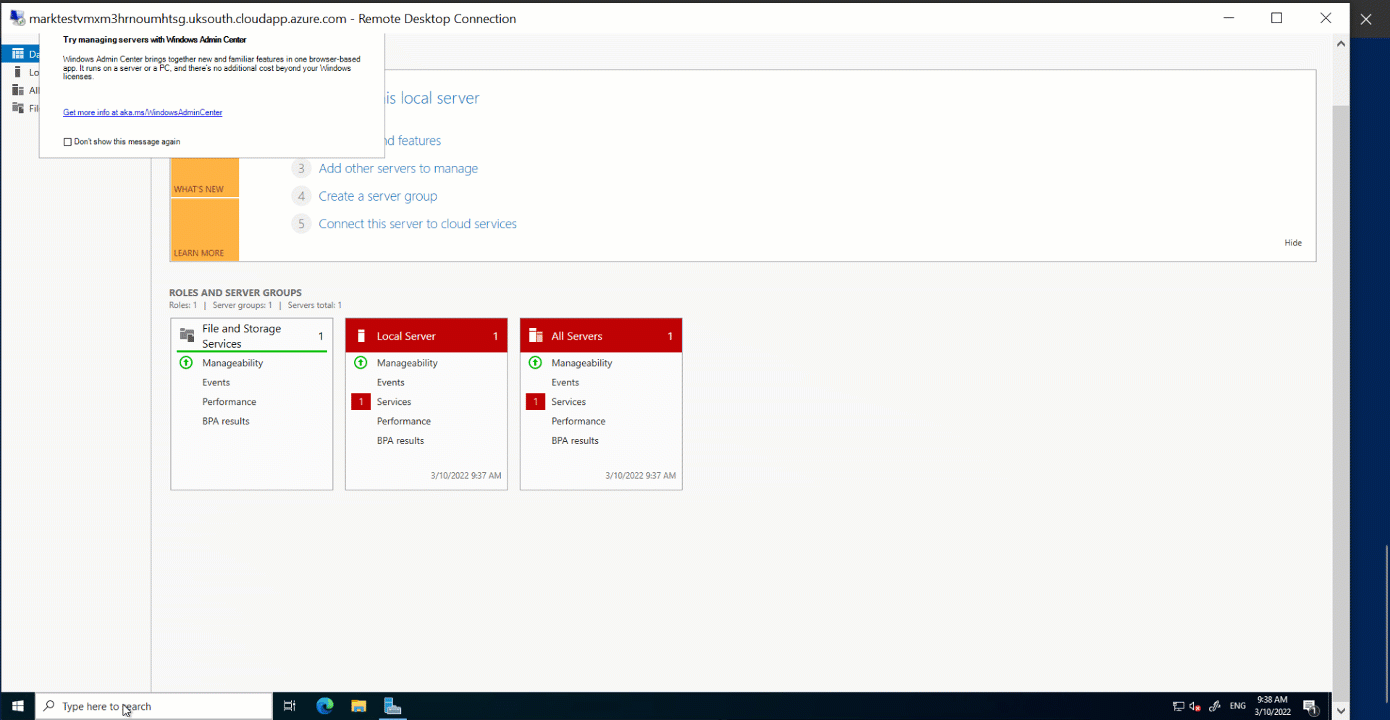Open All Servers tile header
The width and height of the screenshot is (1390, 720).
601,336
